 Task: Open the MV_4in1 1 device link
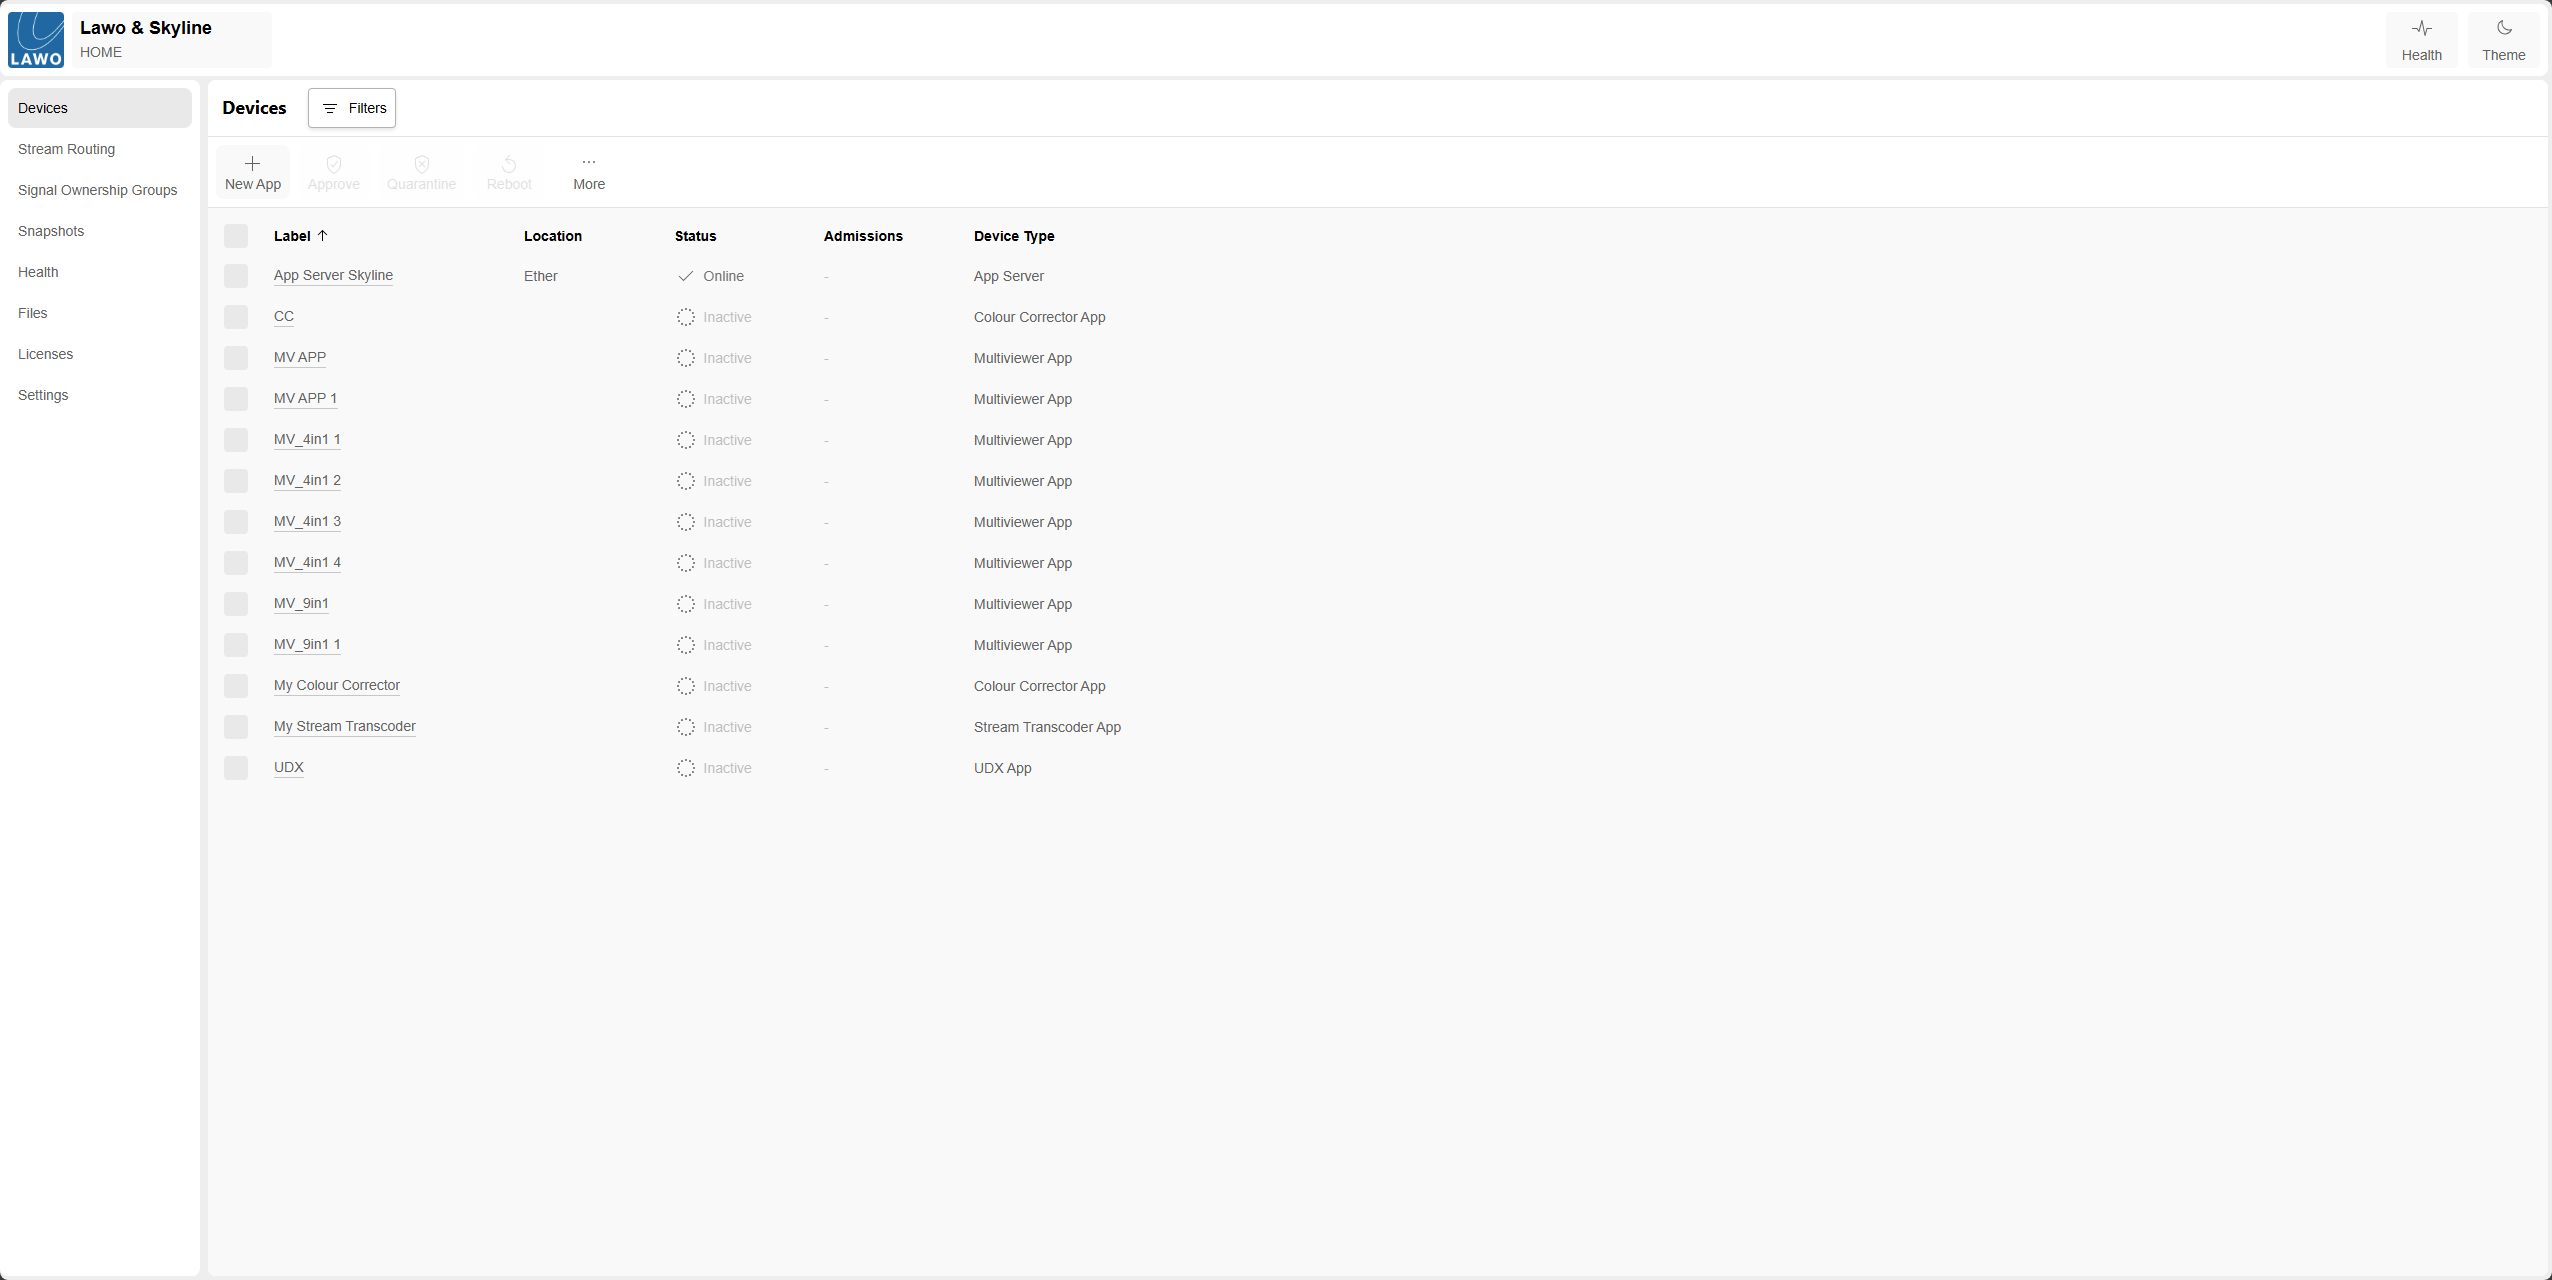click(307, 440)
